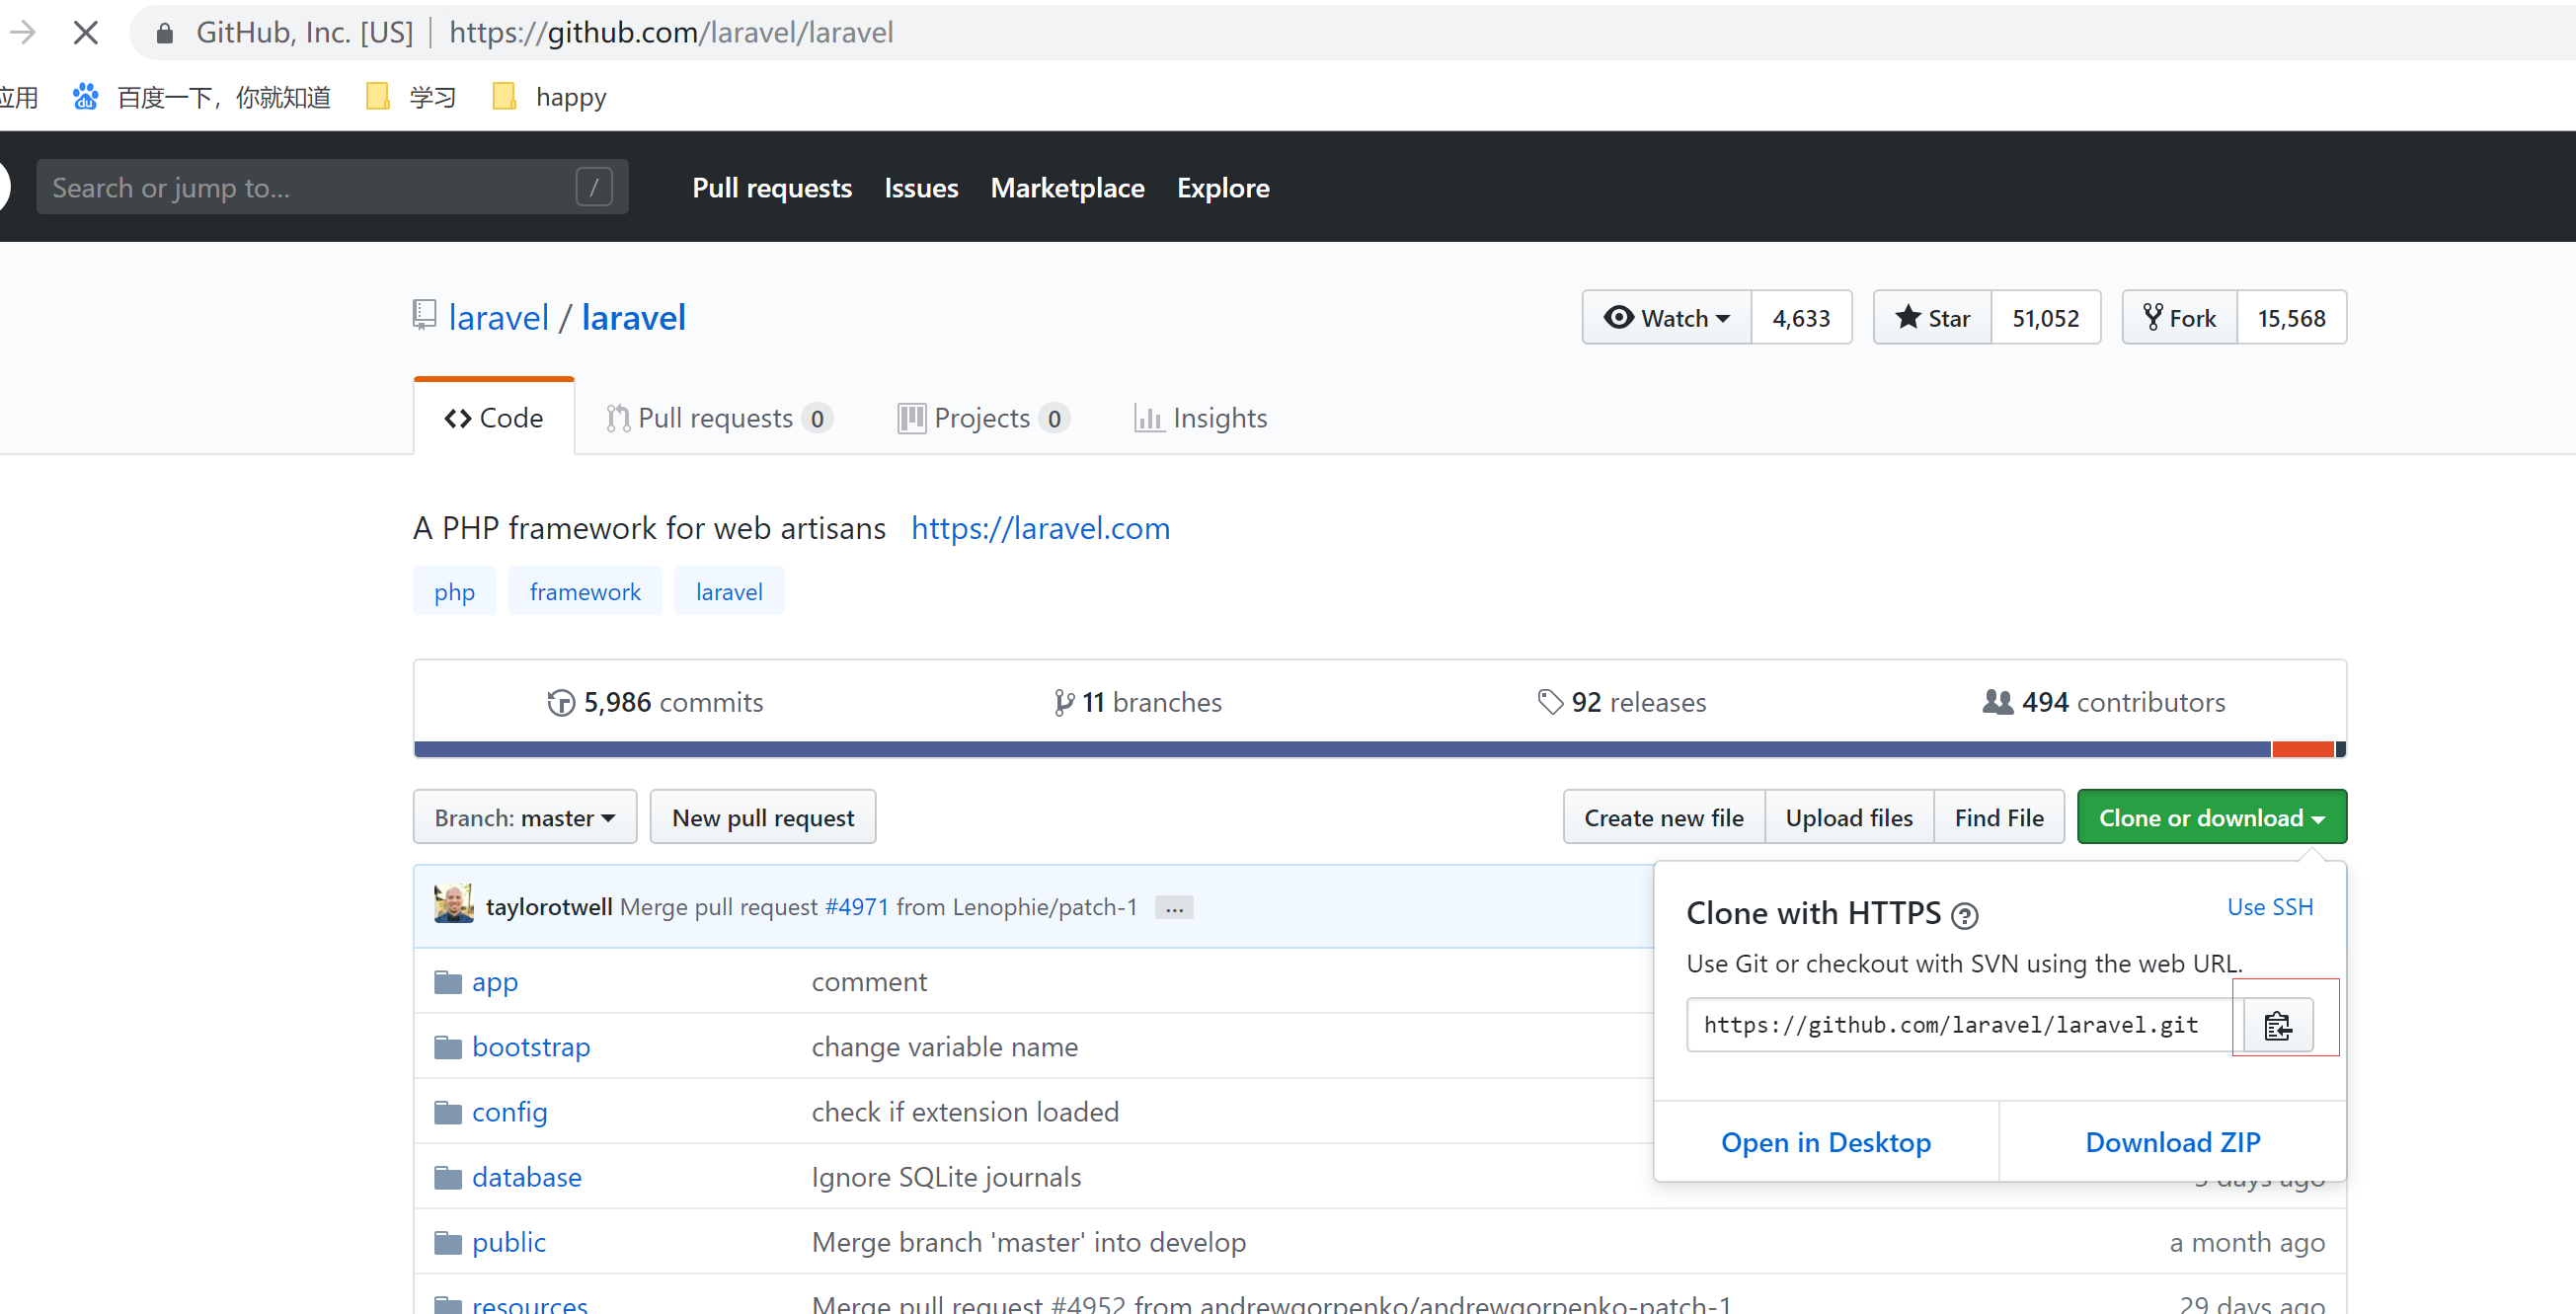The width and height of the screenshot is (2576, 1314).
Task: Click taylorotwell's avatar thumbnail
Action: [x=454, y=904]
